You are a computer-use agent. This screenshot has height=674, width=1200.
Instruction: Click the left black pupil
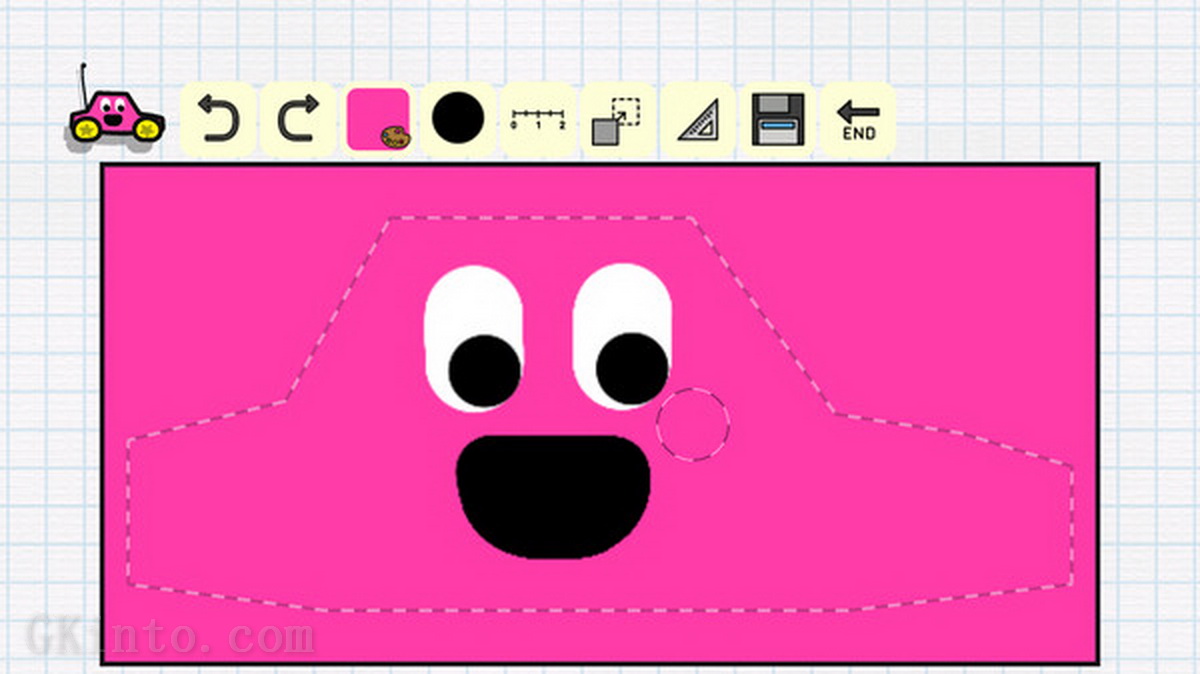pyautogui.click(x=485, y=371)
